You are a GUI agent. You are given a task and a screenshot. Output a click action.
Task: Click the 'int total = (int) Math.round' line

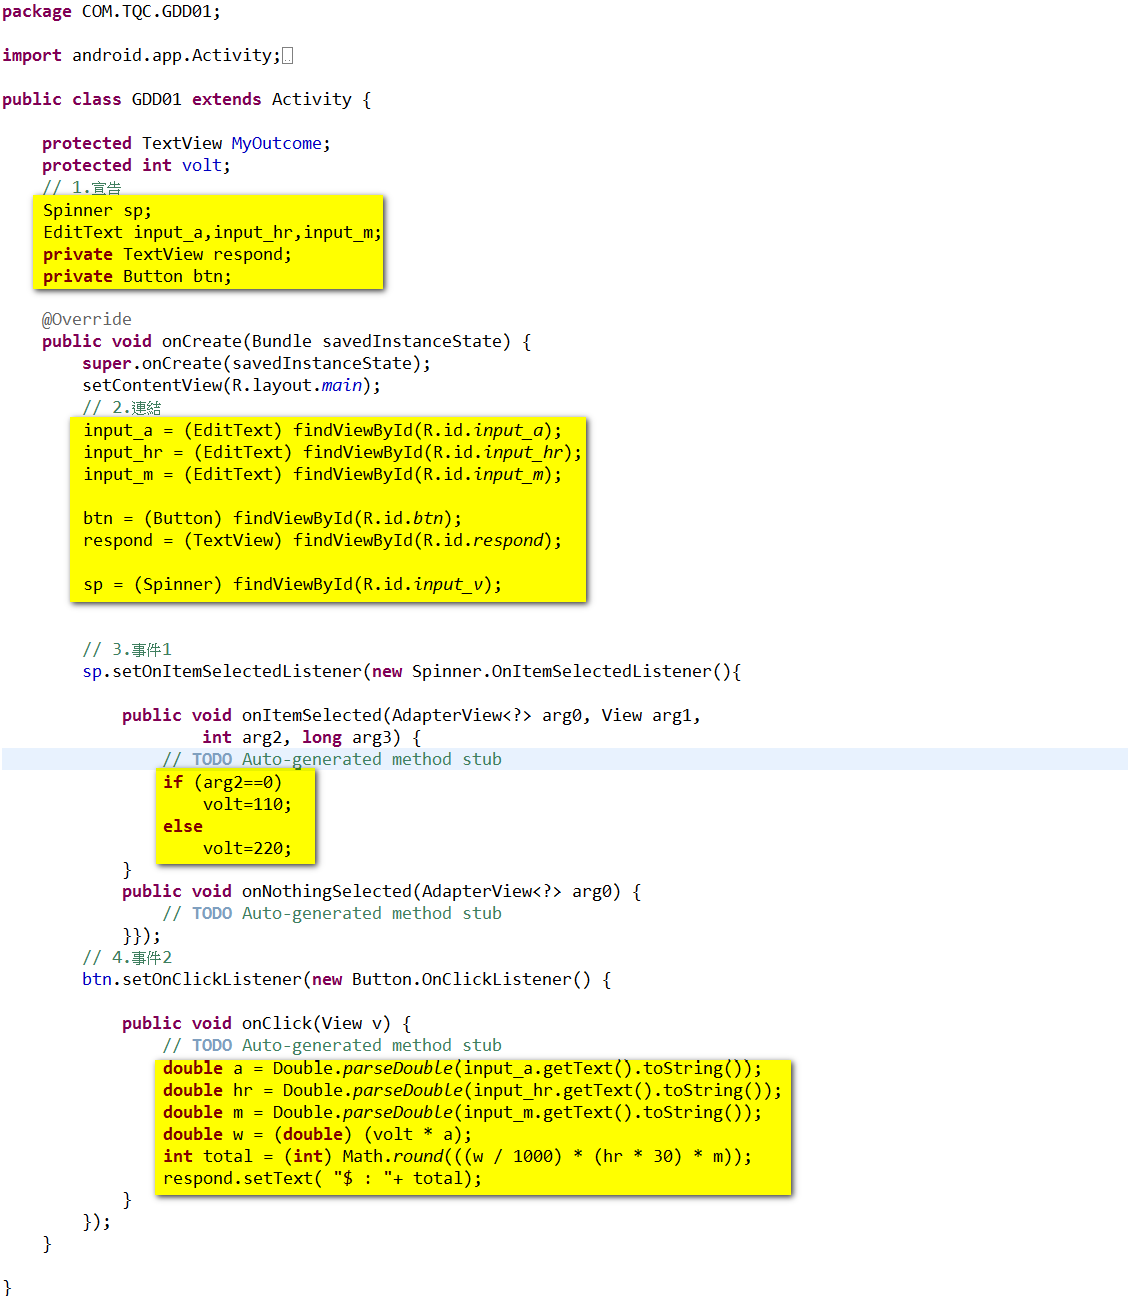pyautogui.click(x=457, y=1157)
